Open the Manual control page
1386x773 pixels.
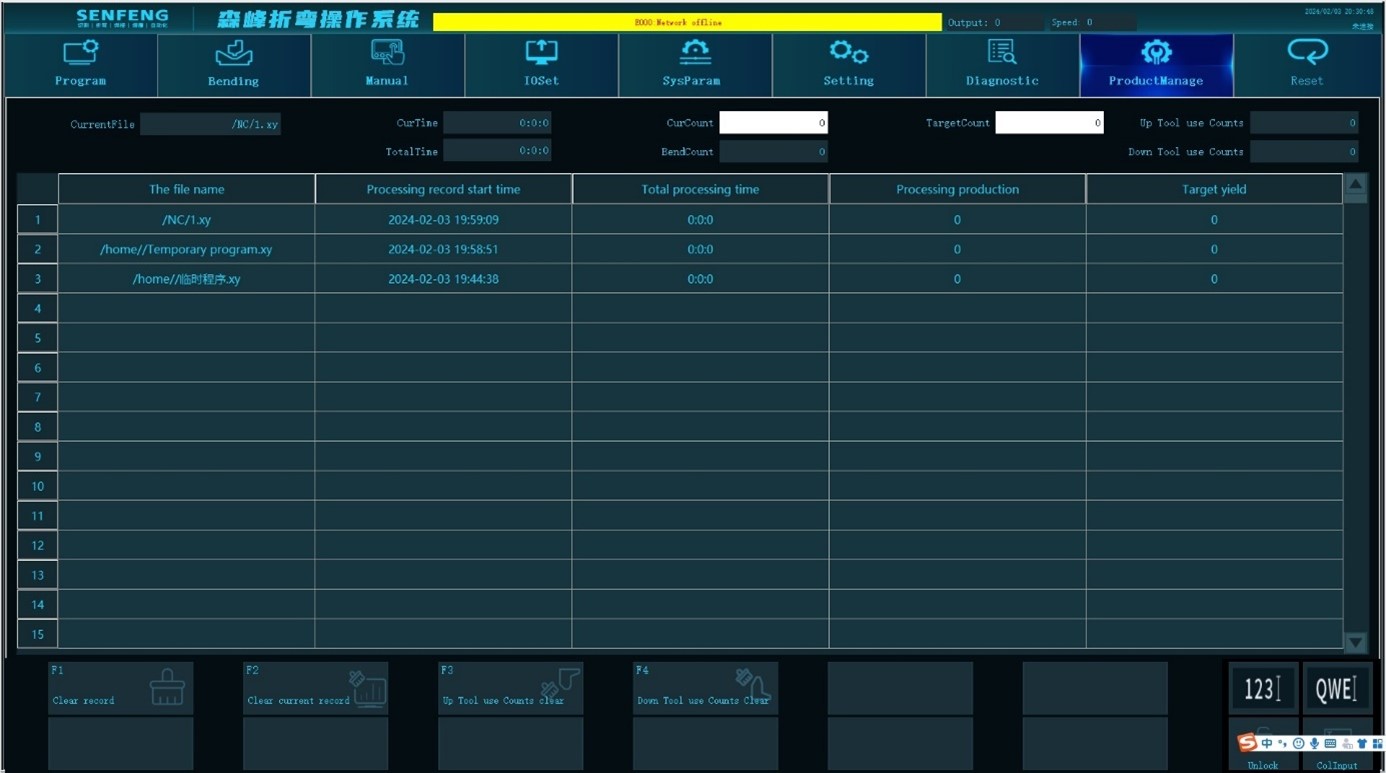point(387,64)
